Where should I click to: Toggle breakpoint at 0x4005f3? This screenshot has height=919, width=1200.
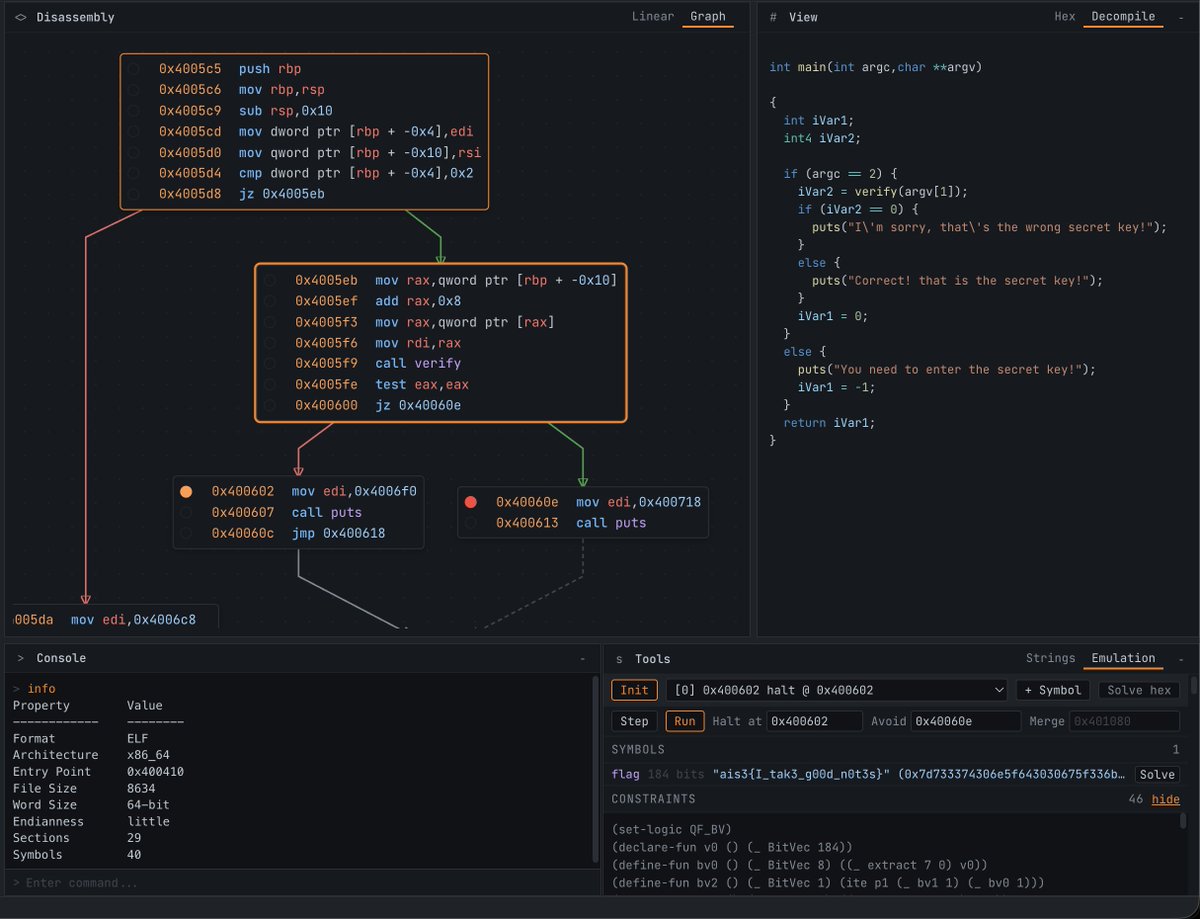click(270, 322)
